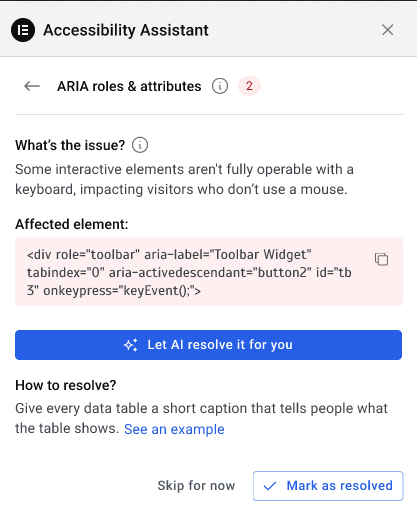The width and height of the screenshot is (417, 530).
Task: Click checkmark icon in Mark as resolved
Action: (270, 486)
